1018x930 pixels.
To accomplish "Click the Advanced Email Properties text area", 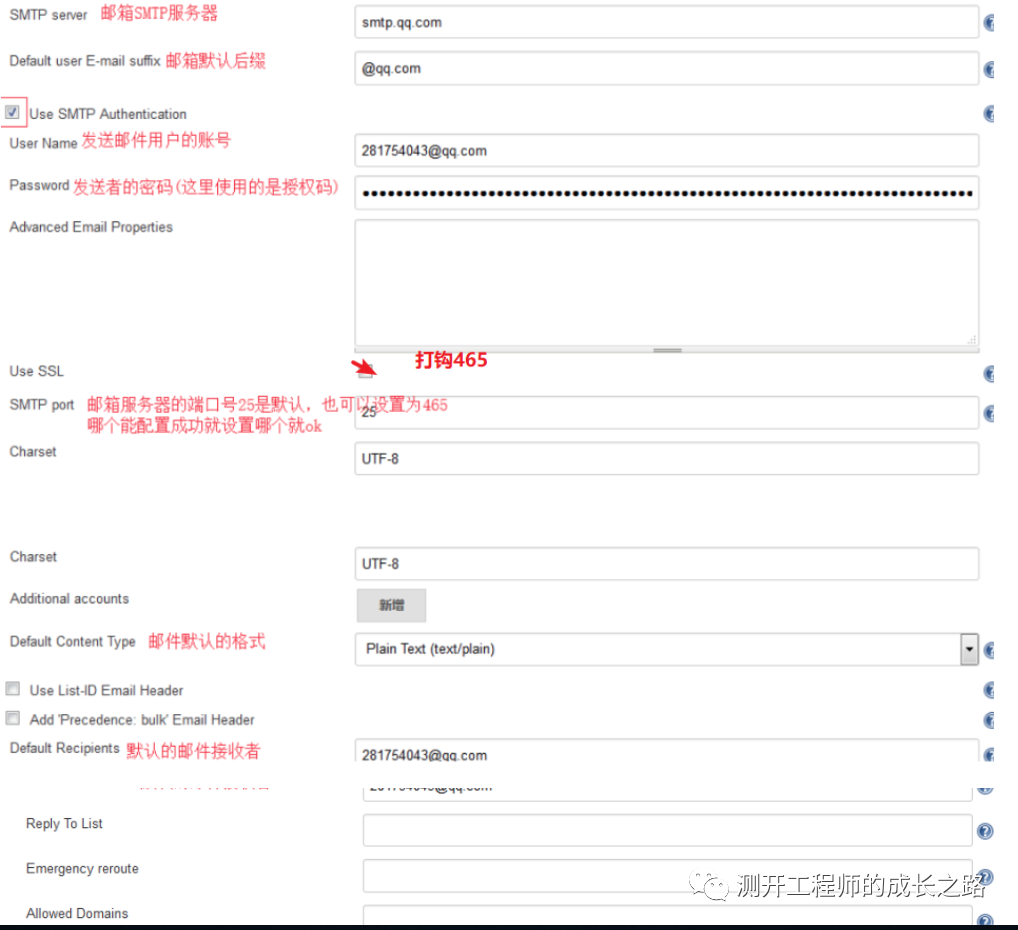I will tap(666, 283).
